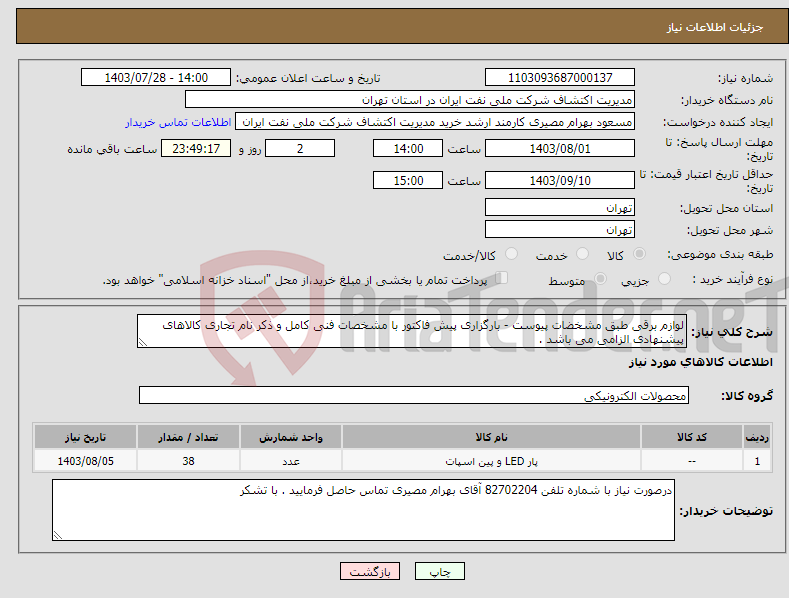The height and width of the screenshot is (598, 789).
Task: Click the delivery city field تهران
Action: point(560,230)
